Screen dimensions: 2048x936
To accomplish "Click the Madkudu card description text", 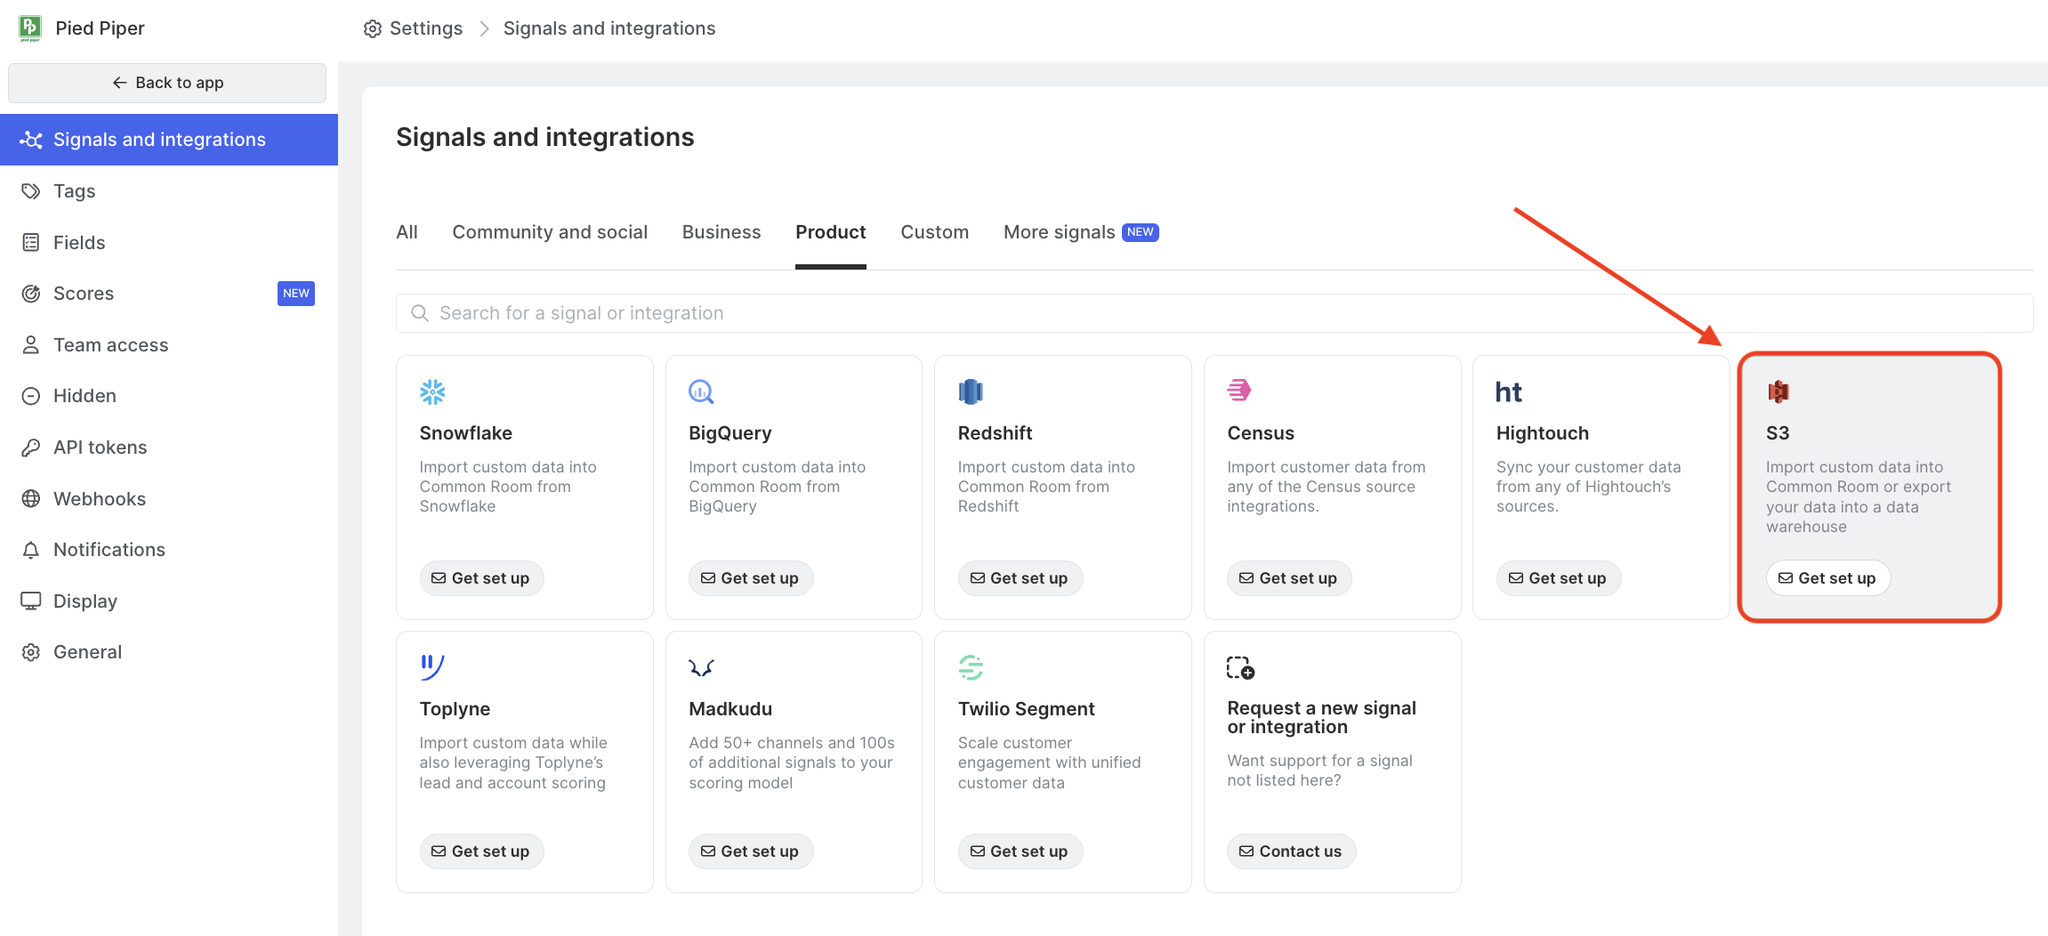I will 791,763.
